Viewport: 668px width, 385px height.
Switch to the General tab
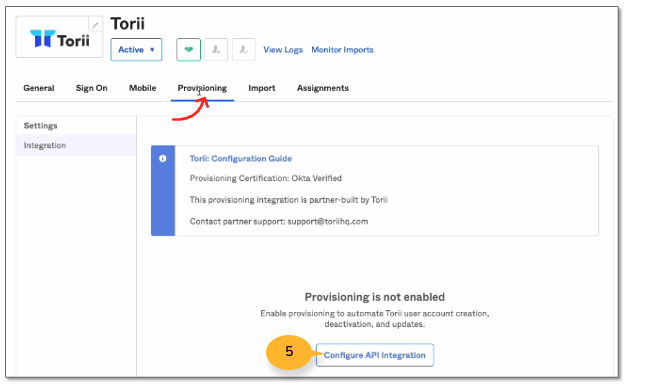(39, 88)
